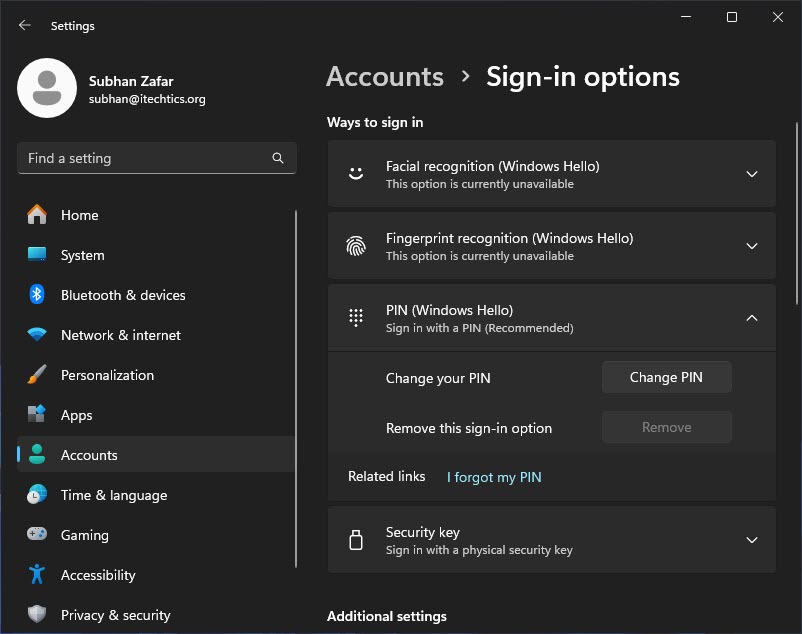Click the Wi-Fi Network icon
The height and width of the screenshot is (634, 802).
[37, 335]
